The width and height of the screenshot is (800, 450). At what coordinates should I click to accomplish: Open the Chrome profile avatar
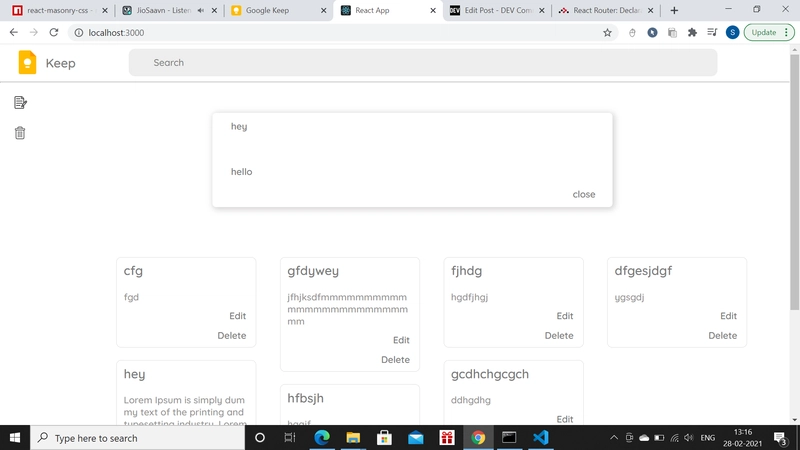(733, 32)
